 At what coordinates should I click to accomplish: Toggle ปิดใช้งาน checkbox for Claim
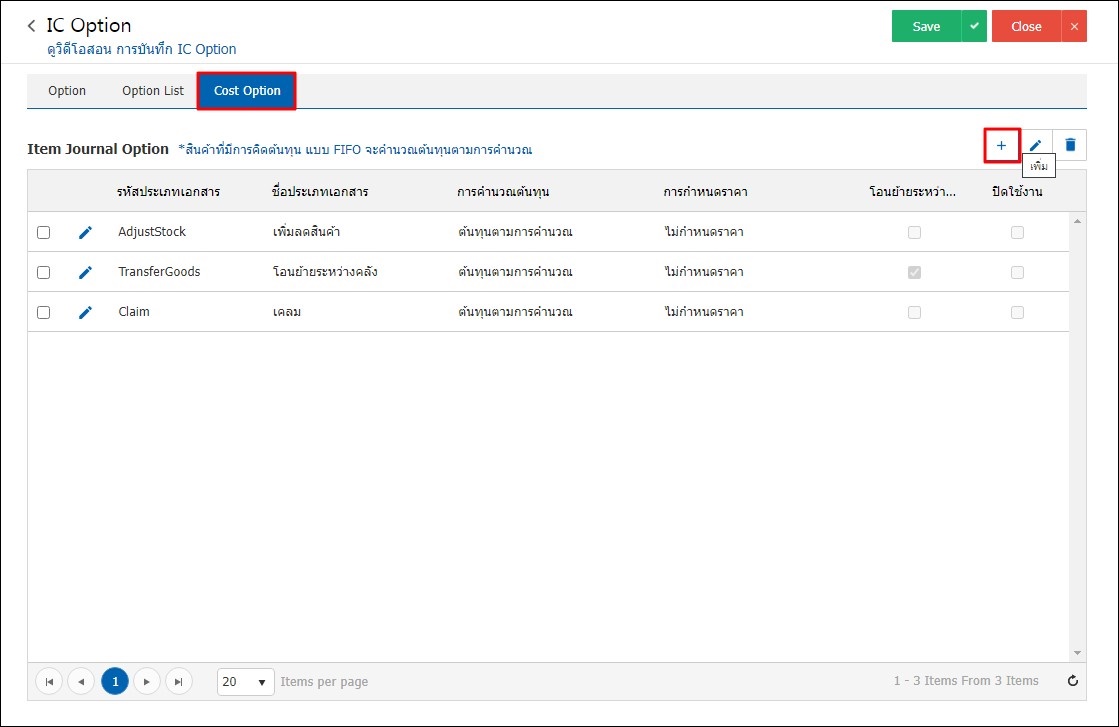[x=1018, y=312]
